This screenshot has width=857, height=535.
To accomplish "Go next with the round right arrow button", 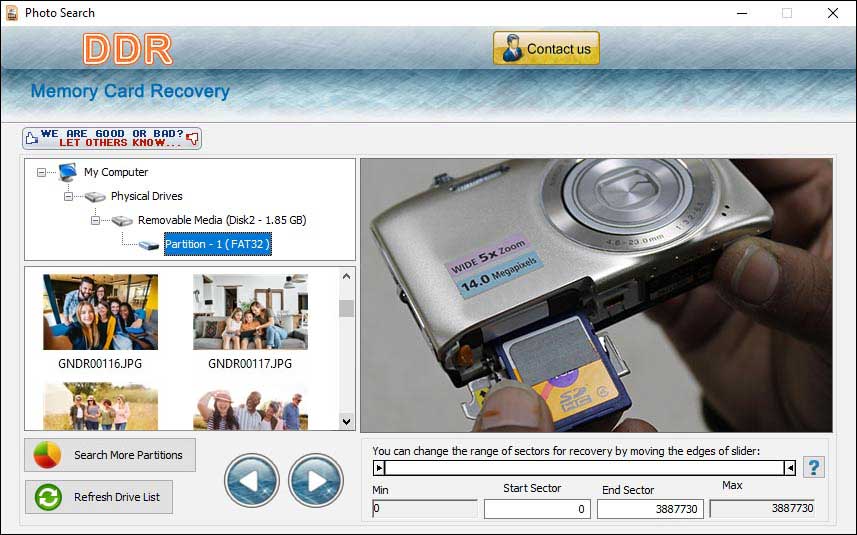I will (316, 481).
